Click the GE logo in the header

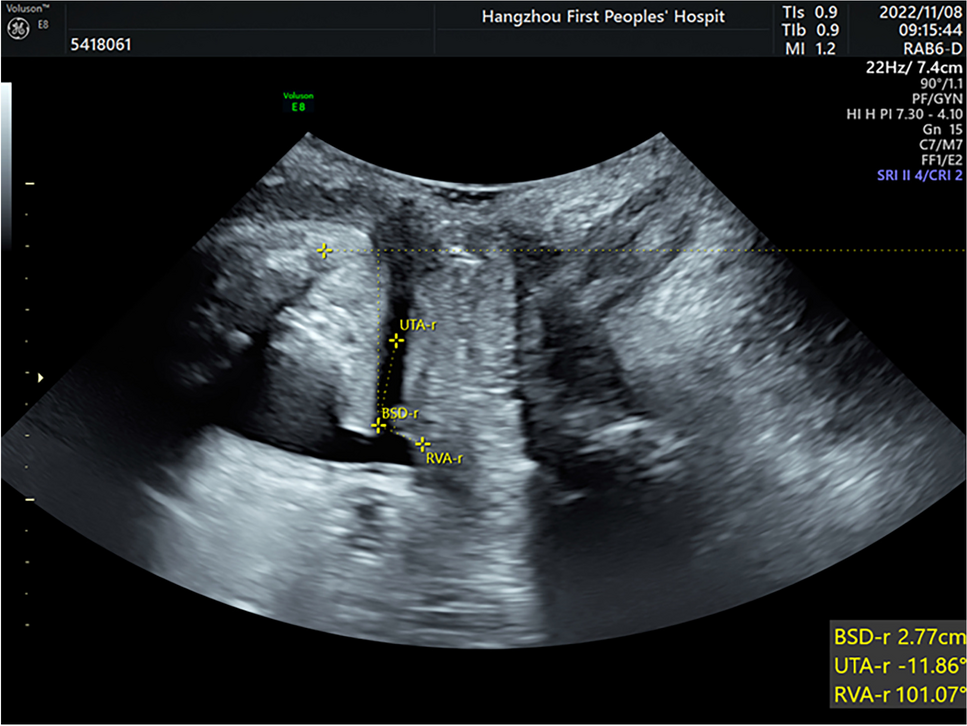pyautogui.click(x=18, y=29)
